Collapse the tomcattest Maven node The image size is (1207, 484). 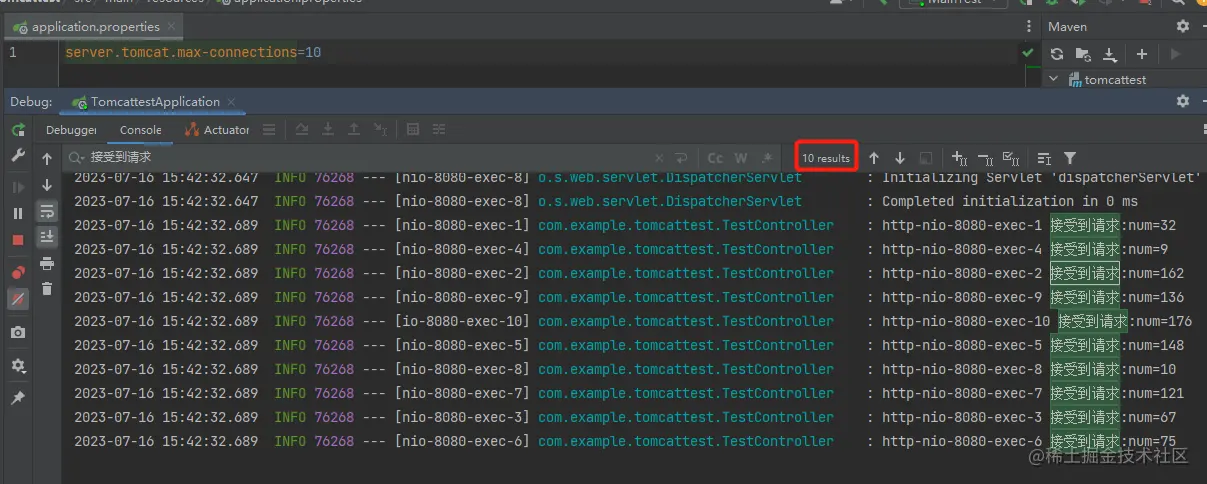point(1053,79)
